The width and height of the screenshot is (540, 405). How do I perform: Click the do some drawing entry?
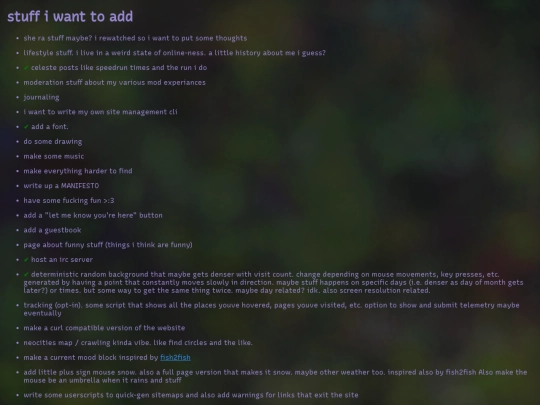(x=53, y=142)
